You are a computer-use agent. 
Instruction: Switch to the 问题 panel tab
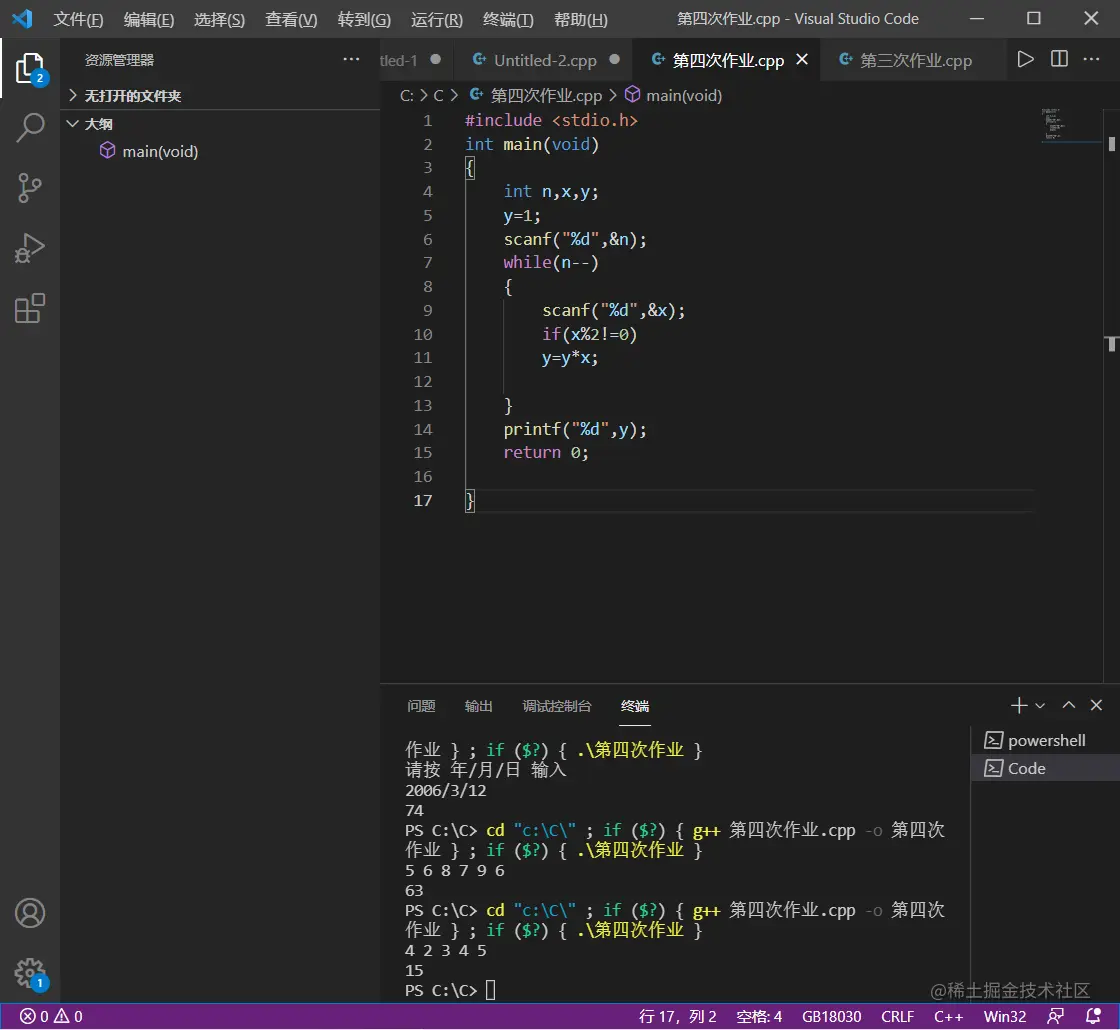pyautogui.click(x=421, y=706)
